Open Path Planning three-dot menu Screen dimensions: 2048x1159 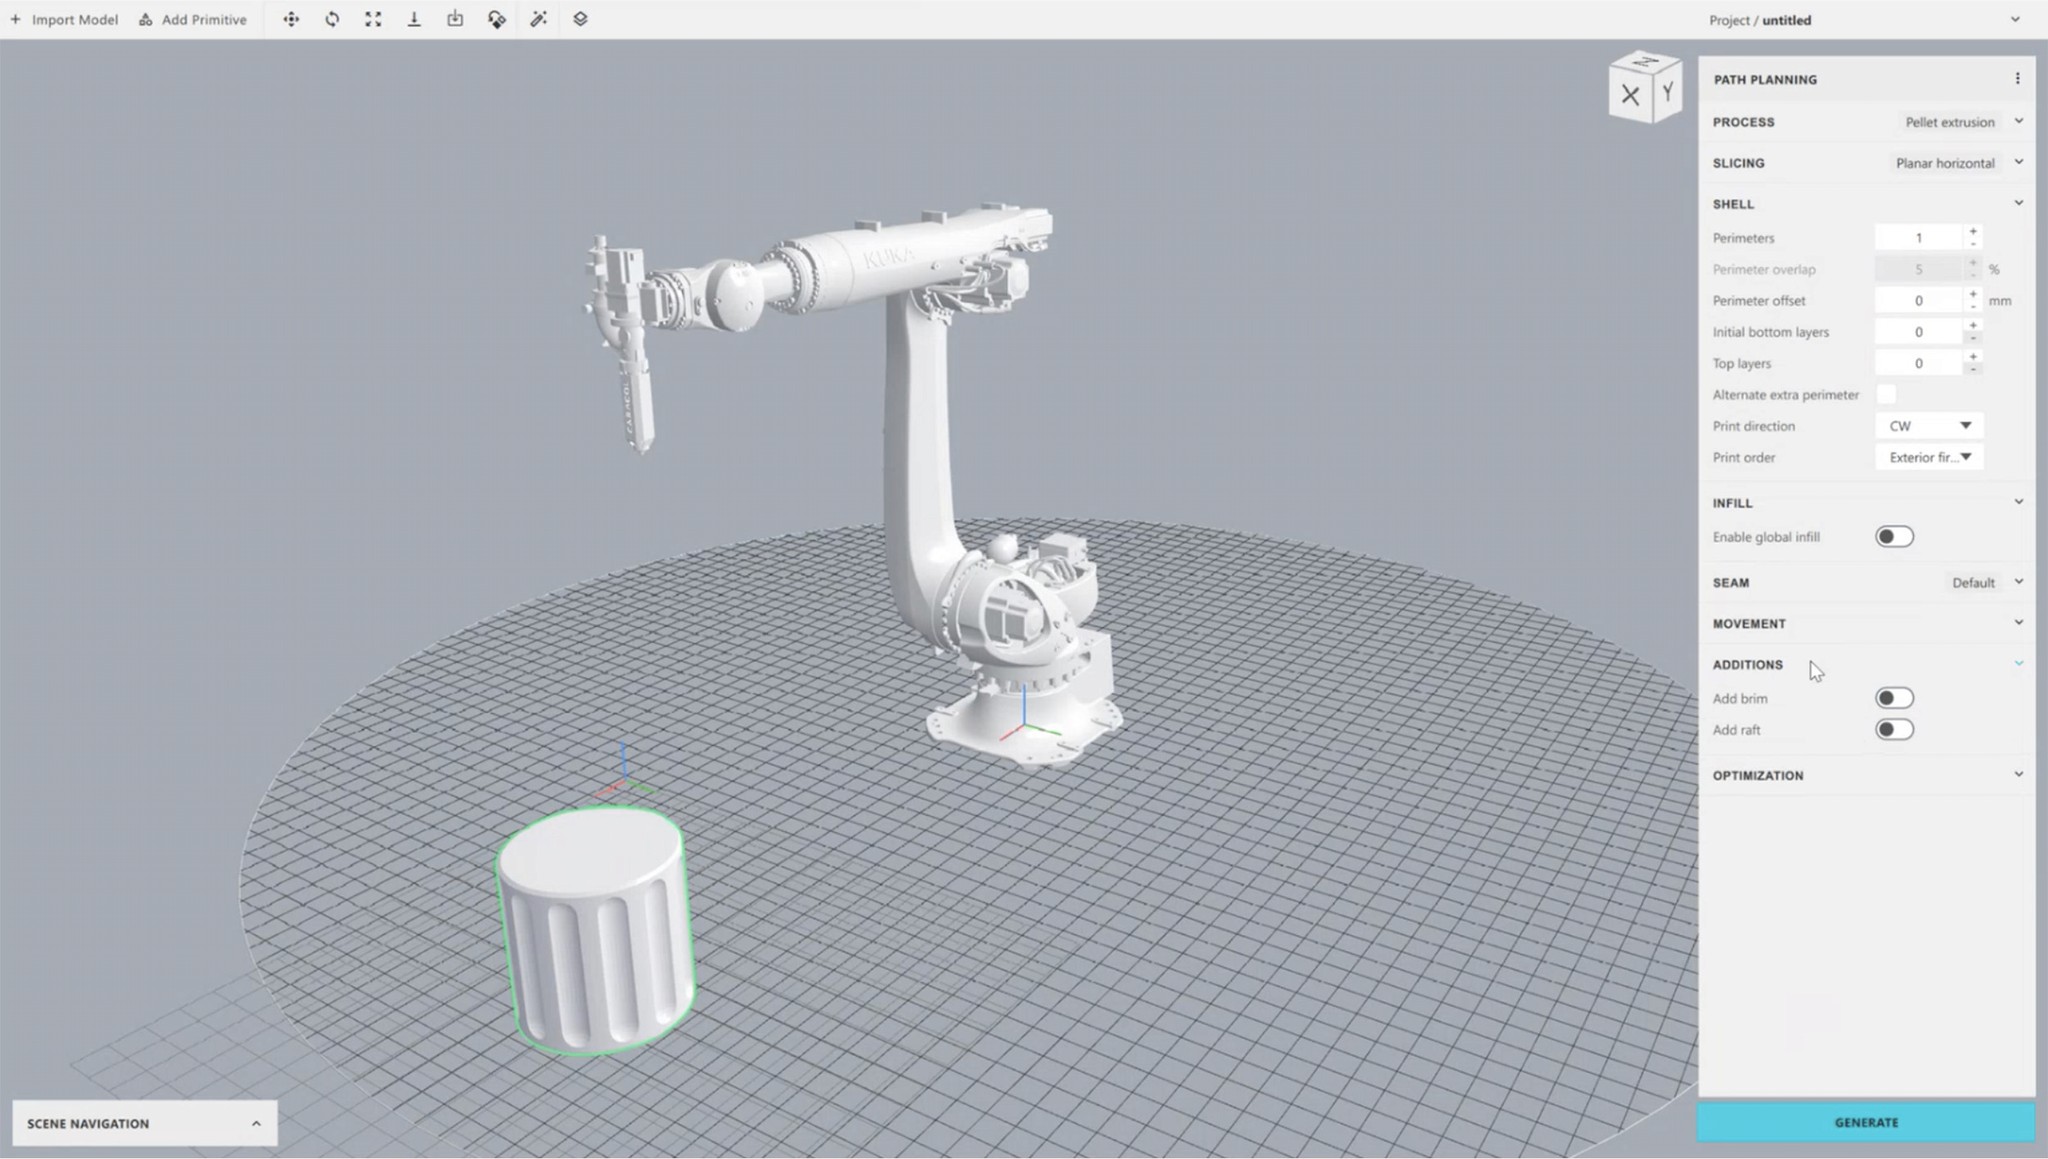coord(2017,78)
